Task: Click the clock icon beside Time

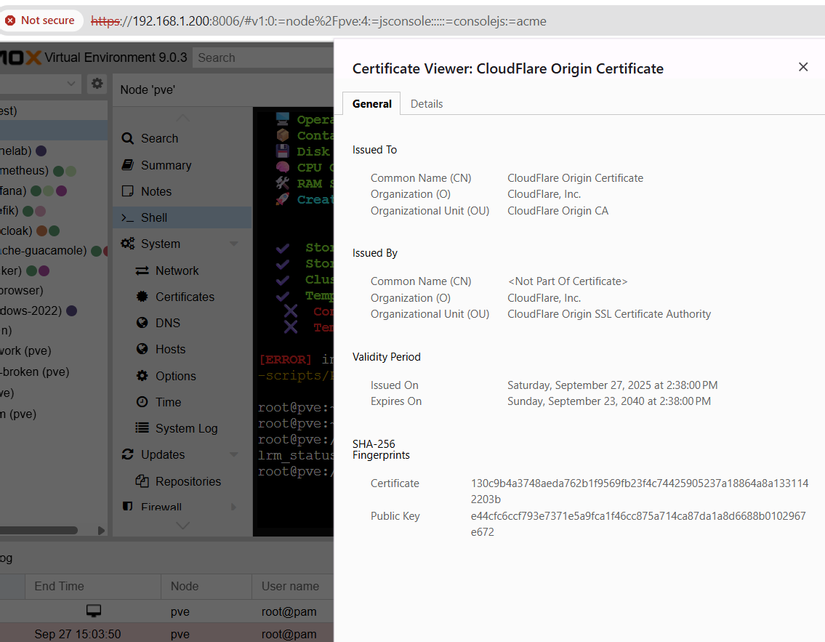Action: point(142,402)
